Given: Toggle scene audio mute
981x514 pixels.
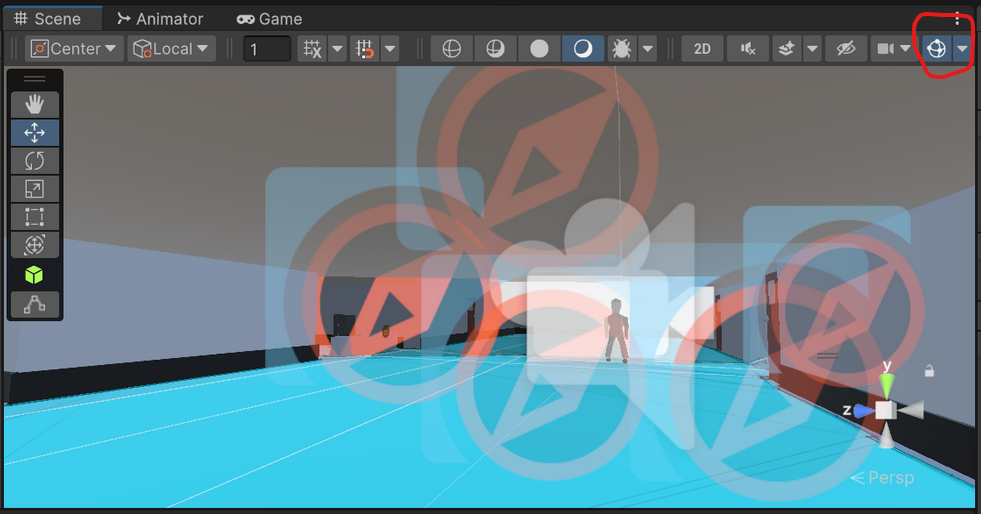Looking at the screenshot, I should (x=748, y=49).
